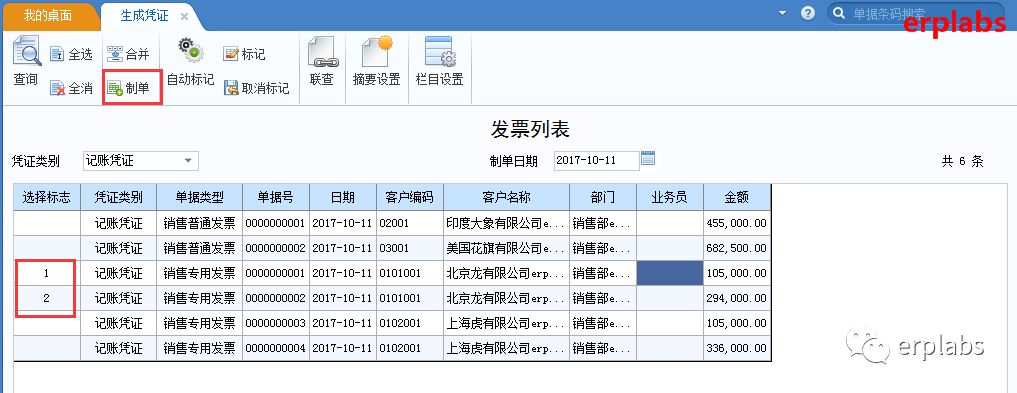
Task: Click 上海虎有限公司 in the 0000000003 row
Action: [507, 323]
